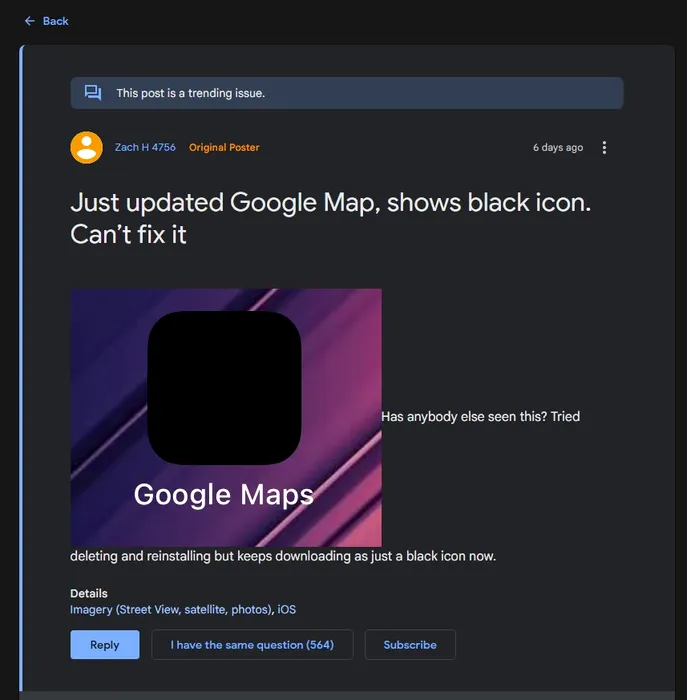
Task: Select the Original Poster label
Action: (x=224, y=147)
